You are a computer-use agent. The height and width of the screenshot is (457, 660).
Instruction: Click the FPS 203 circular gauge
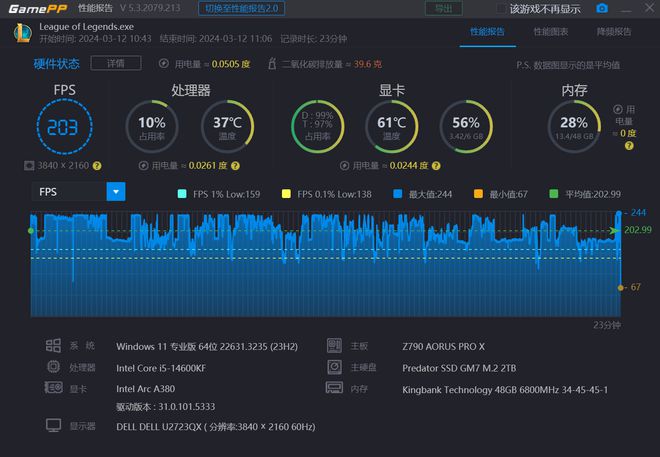click(64, 127)
